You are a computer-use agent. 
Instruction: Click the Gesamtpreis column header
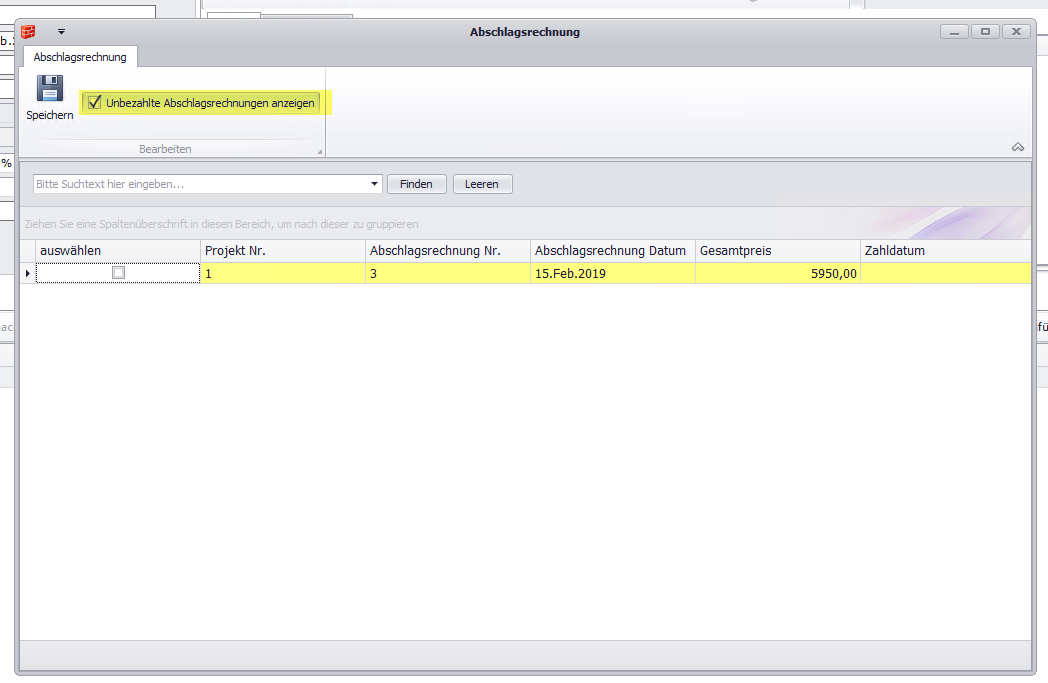point(777,251)
